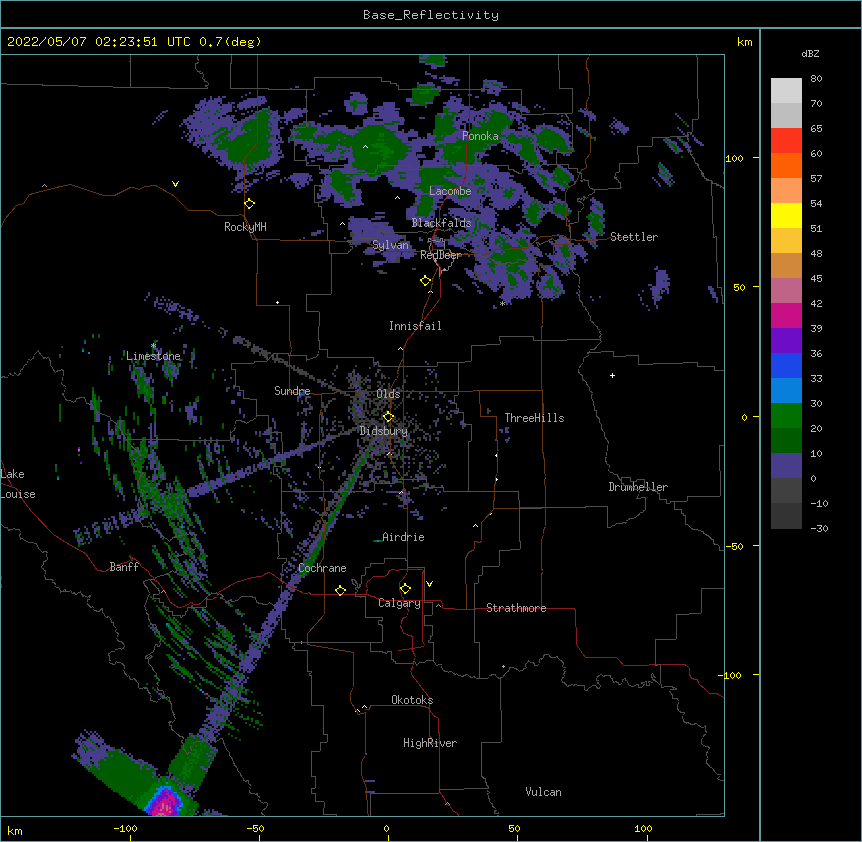Click the Didsbury town label
Viewport: 862px width, 842px height.
(x=384, y=431)
